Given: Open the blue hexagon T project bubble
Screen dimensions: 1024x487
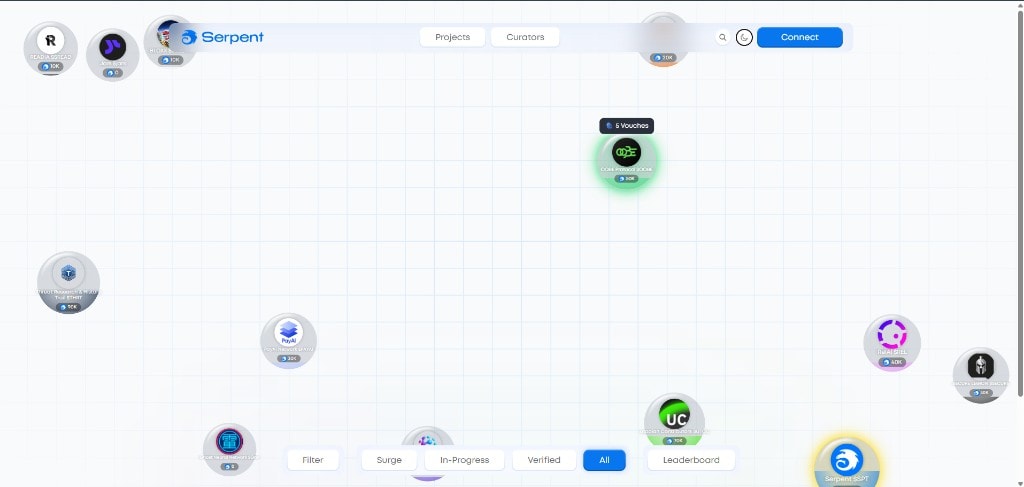Looking at the screenshot, I should point(69,282).
